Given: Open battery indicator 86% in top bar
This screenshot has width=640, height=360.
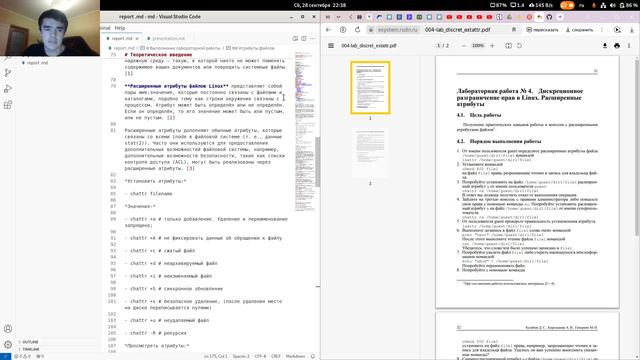Looking at the screenshot, I should point(628,5).
